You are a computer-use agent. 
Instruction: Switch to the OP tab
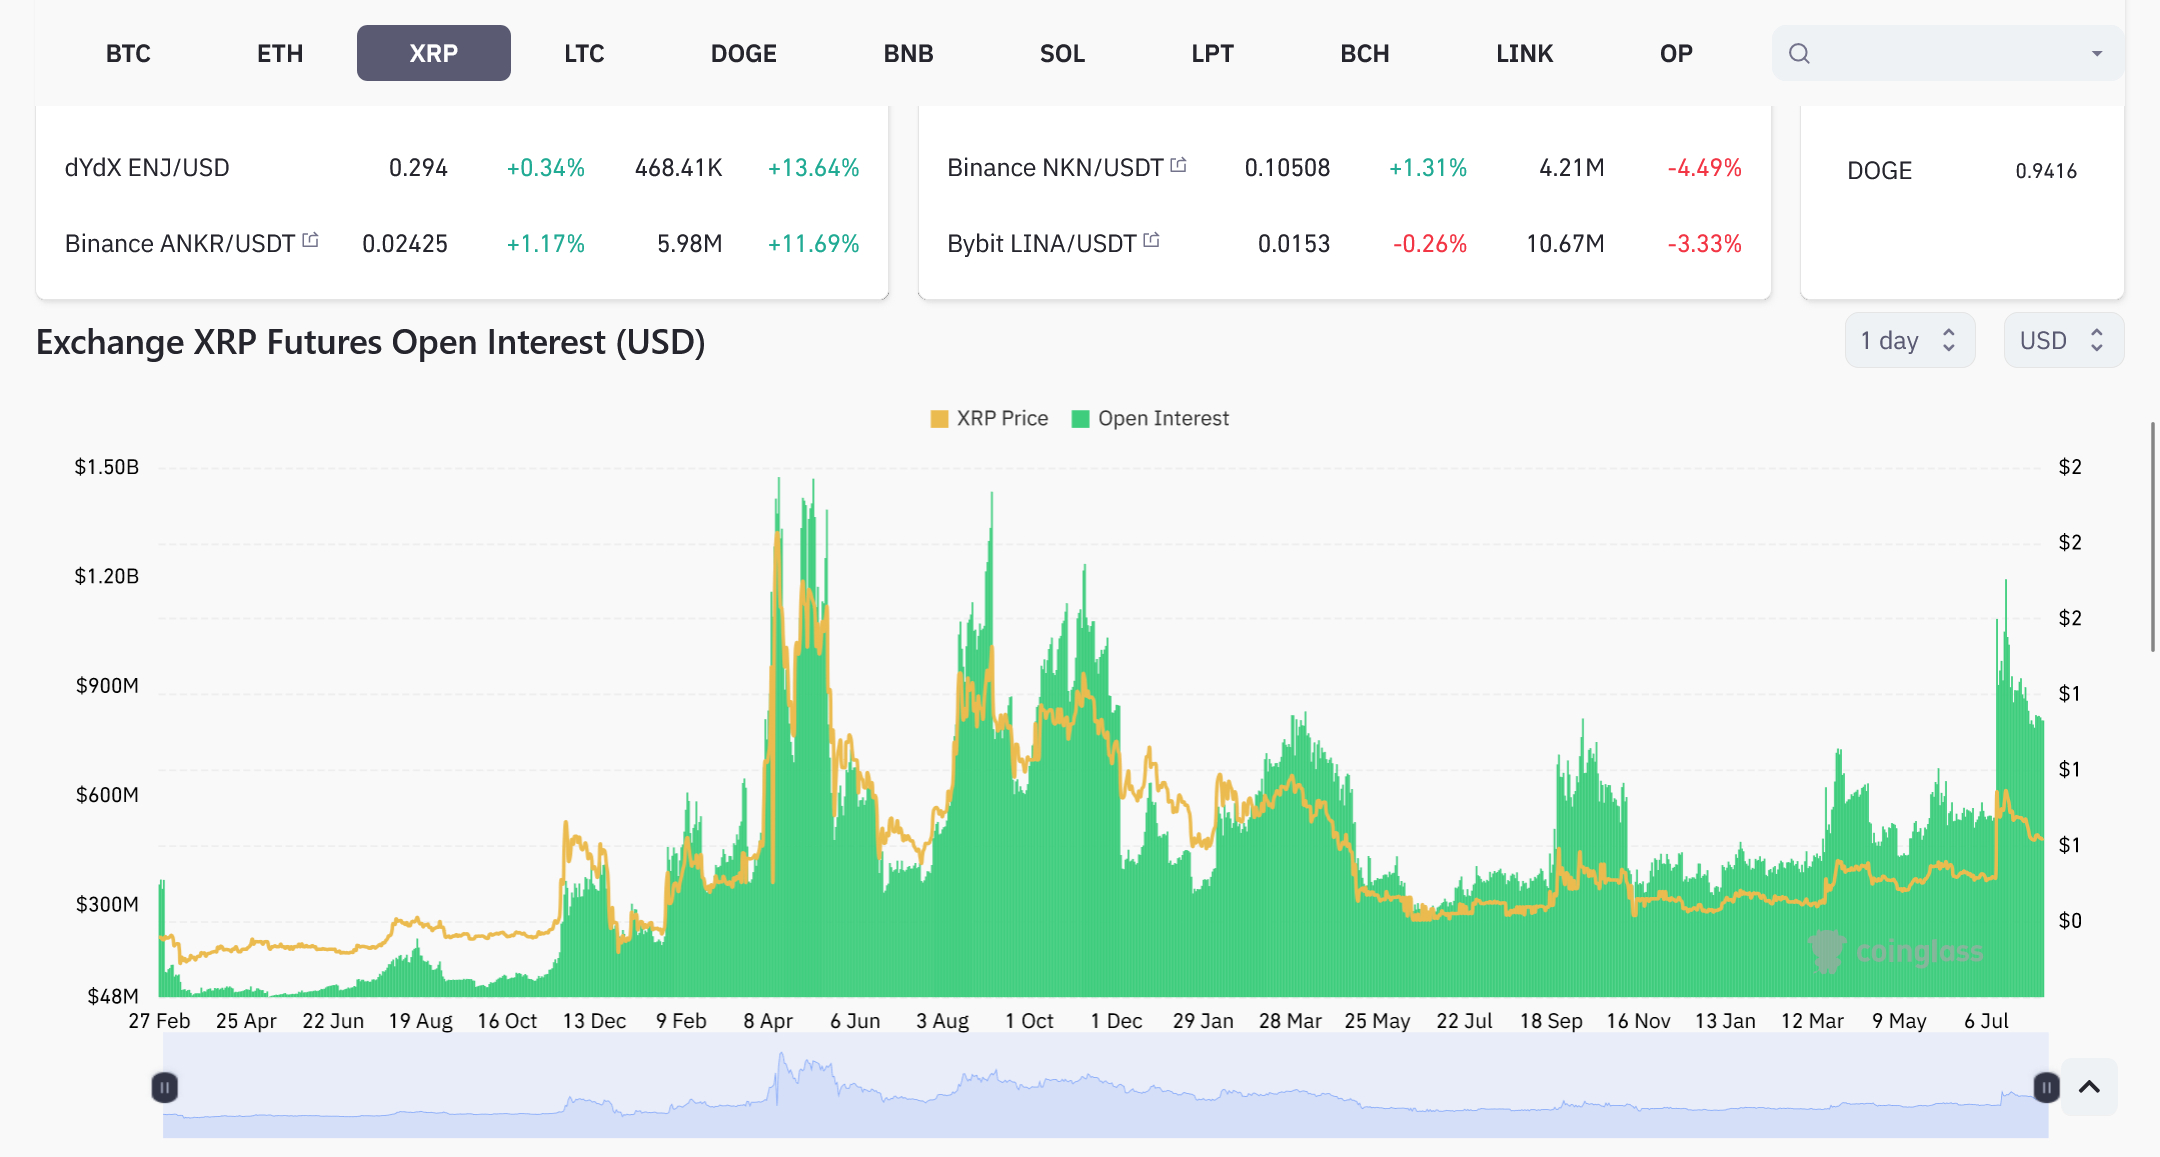(1676, 53)
